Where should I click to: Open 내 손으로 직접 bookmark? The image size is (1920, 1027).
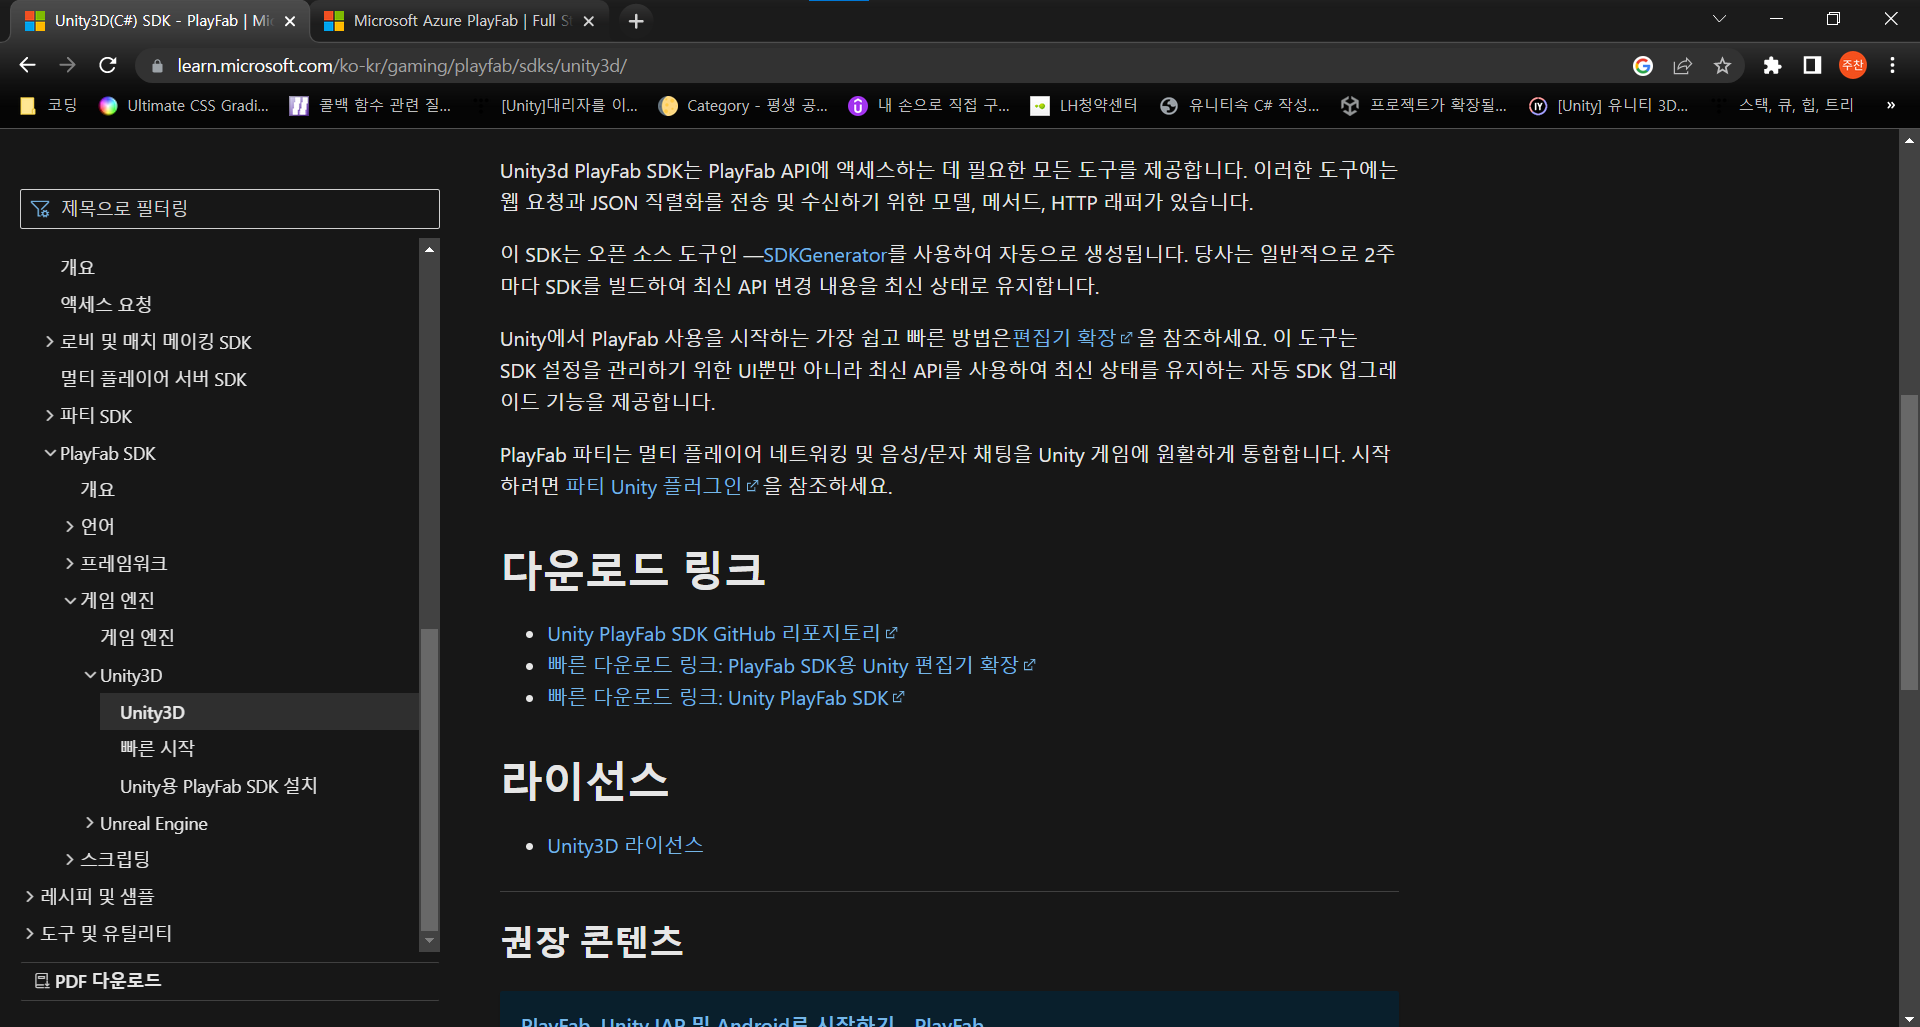click(x=929, y=105)
